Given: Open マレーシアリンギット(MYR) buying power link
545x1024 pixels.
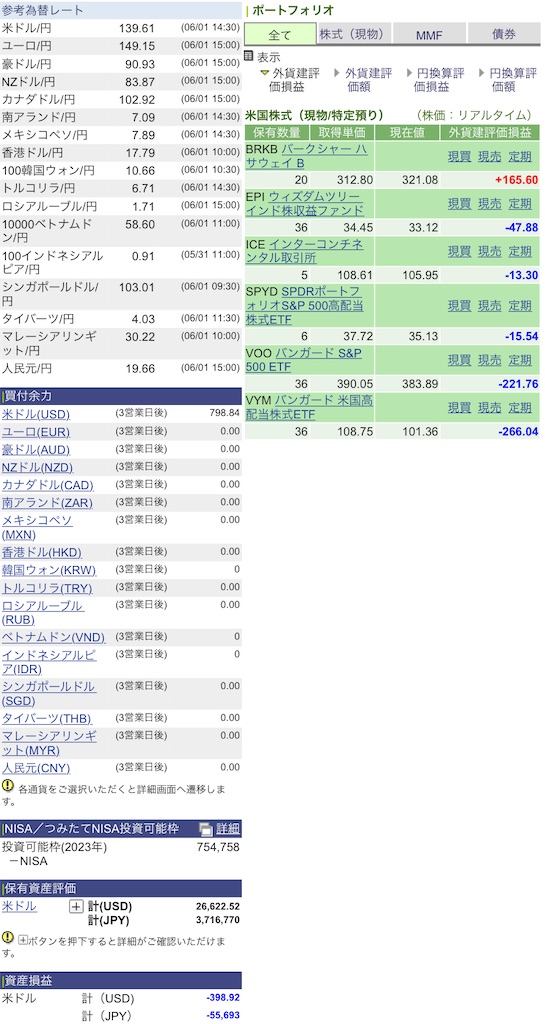Looking at the screenshot, I should coord(50,743).
